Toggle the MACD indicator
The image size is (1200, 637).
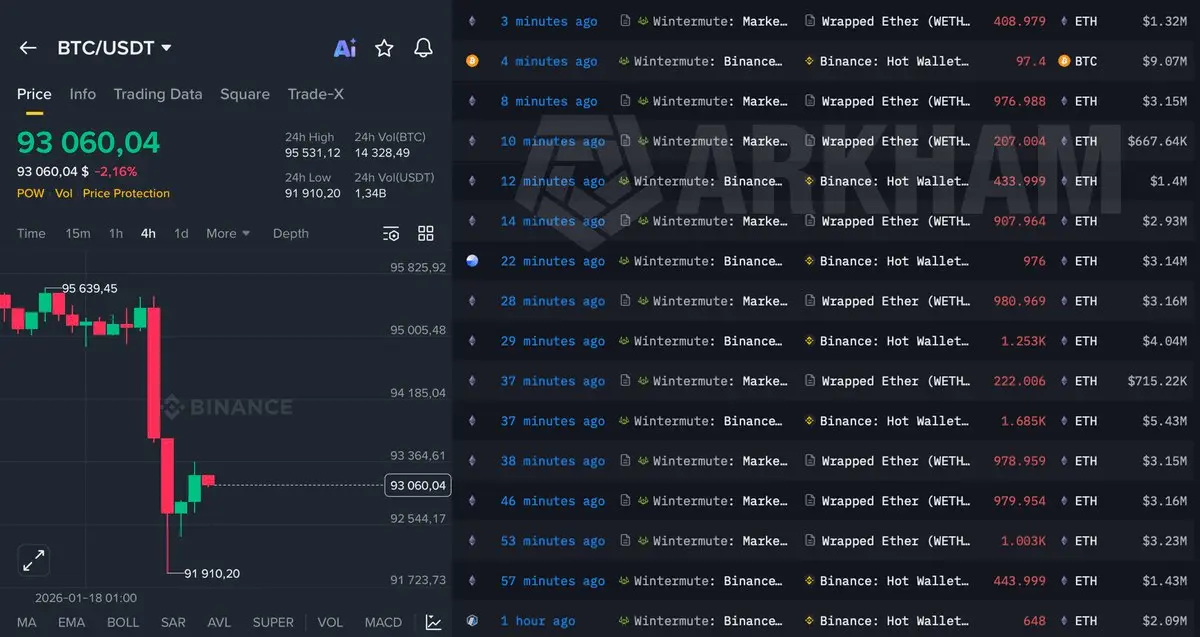383,622
